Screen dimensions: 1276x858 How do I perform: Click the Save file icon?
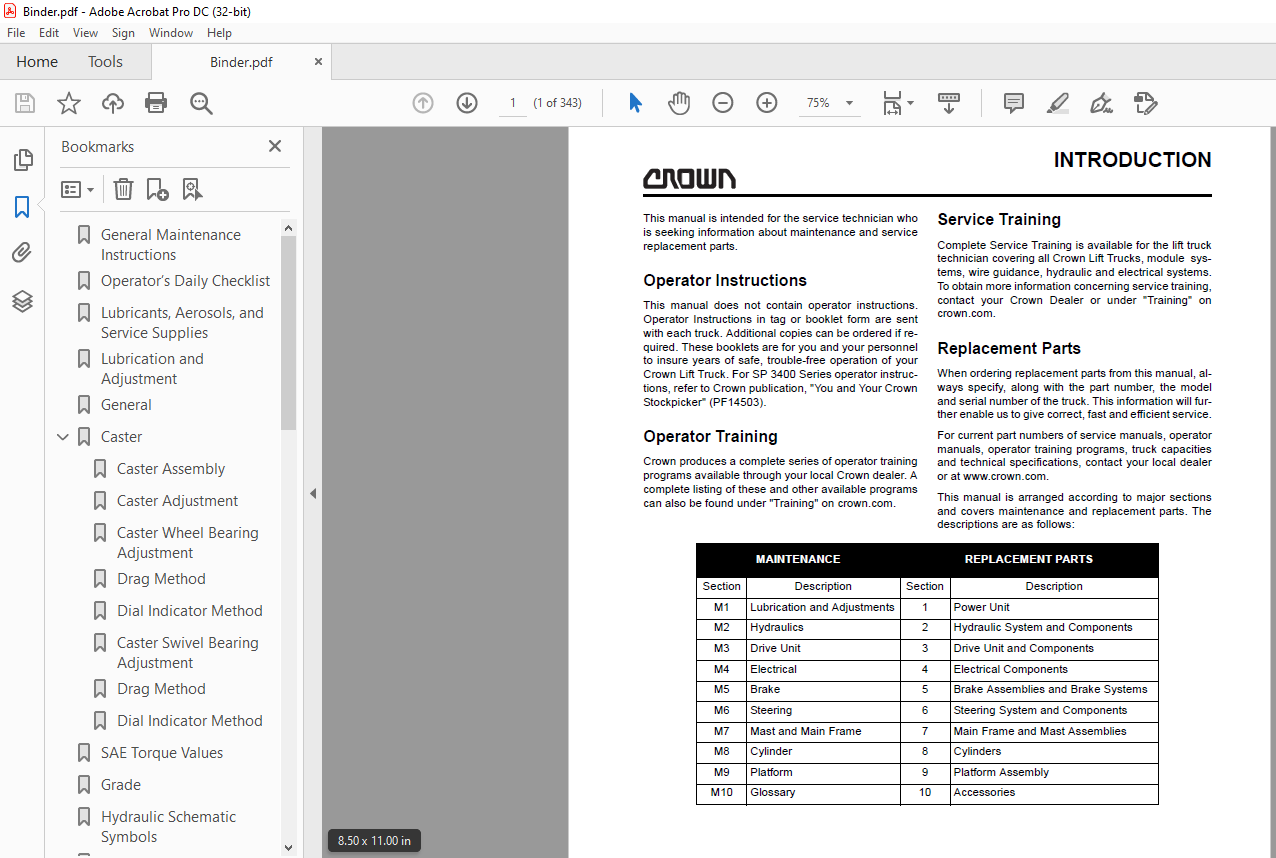[x=25, y=103]
